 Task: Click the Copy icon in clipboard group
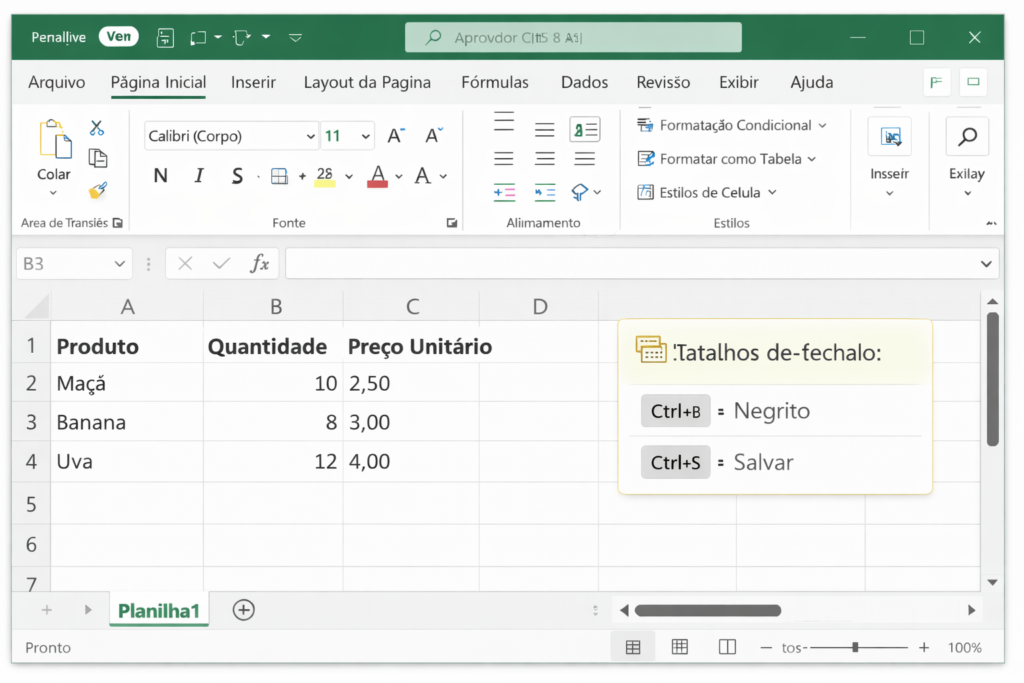(x=97, y=158)
